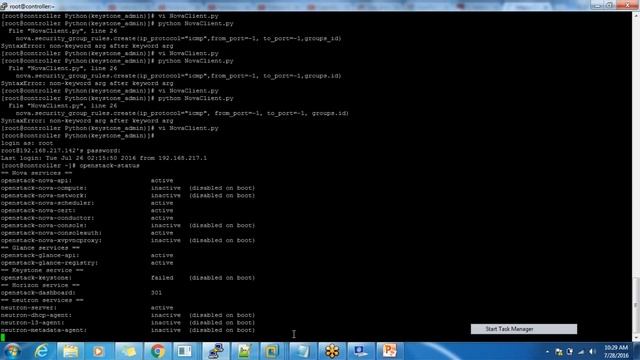Screen dimensions: 640x360
Task: Open Windows Explorer folder icon in taskbar
Action: pos(70,351)
